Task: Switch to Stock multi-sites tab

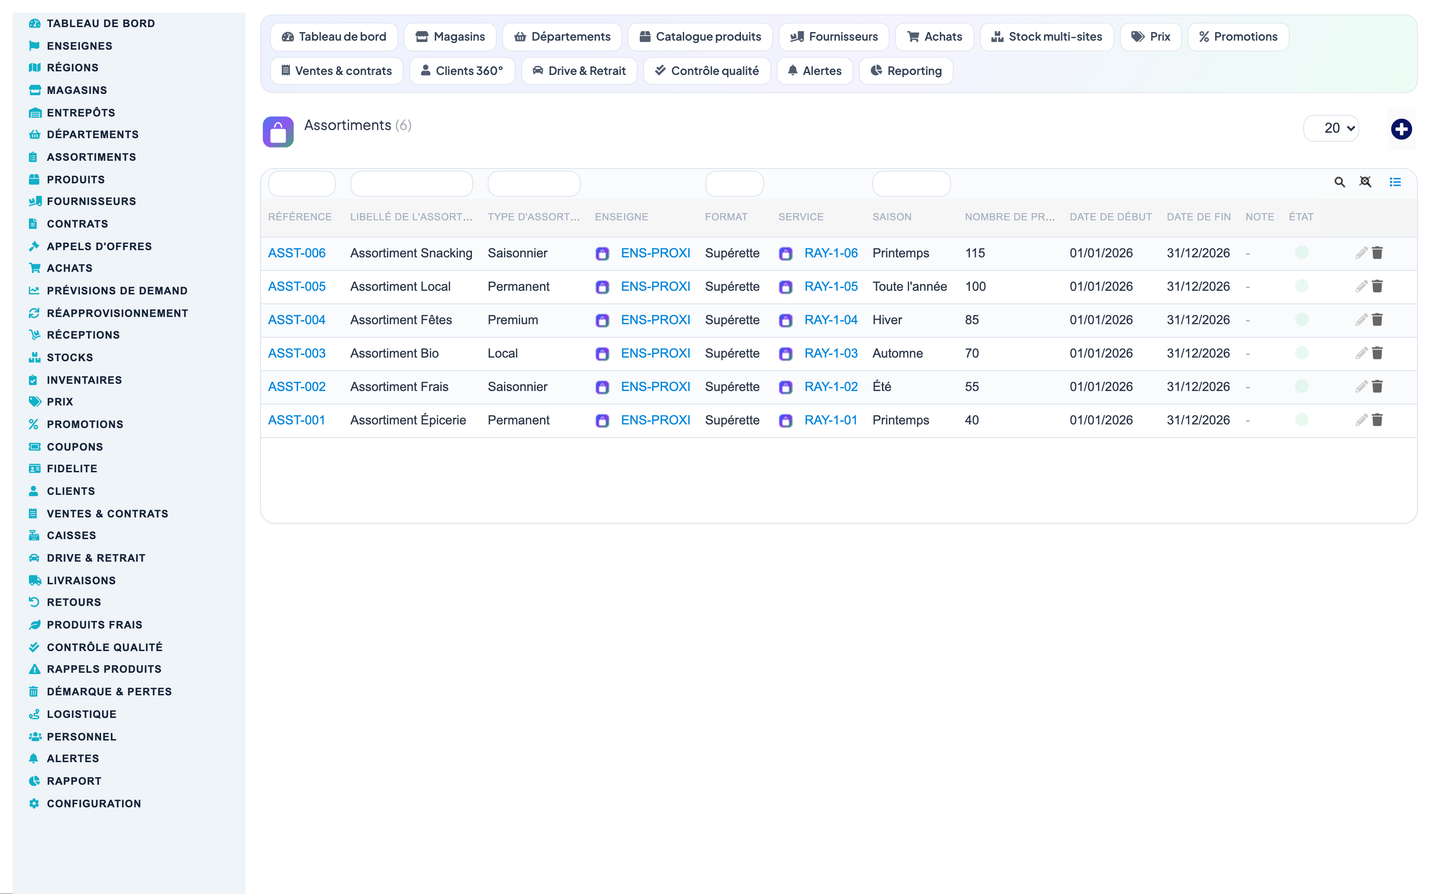Action: (1047, 37)
